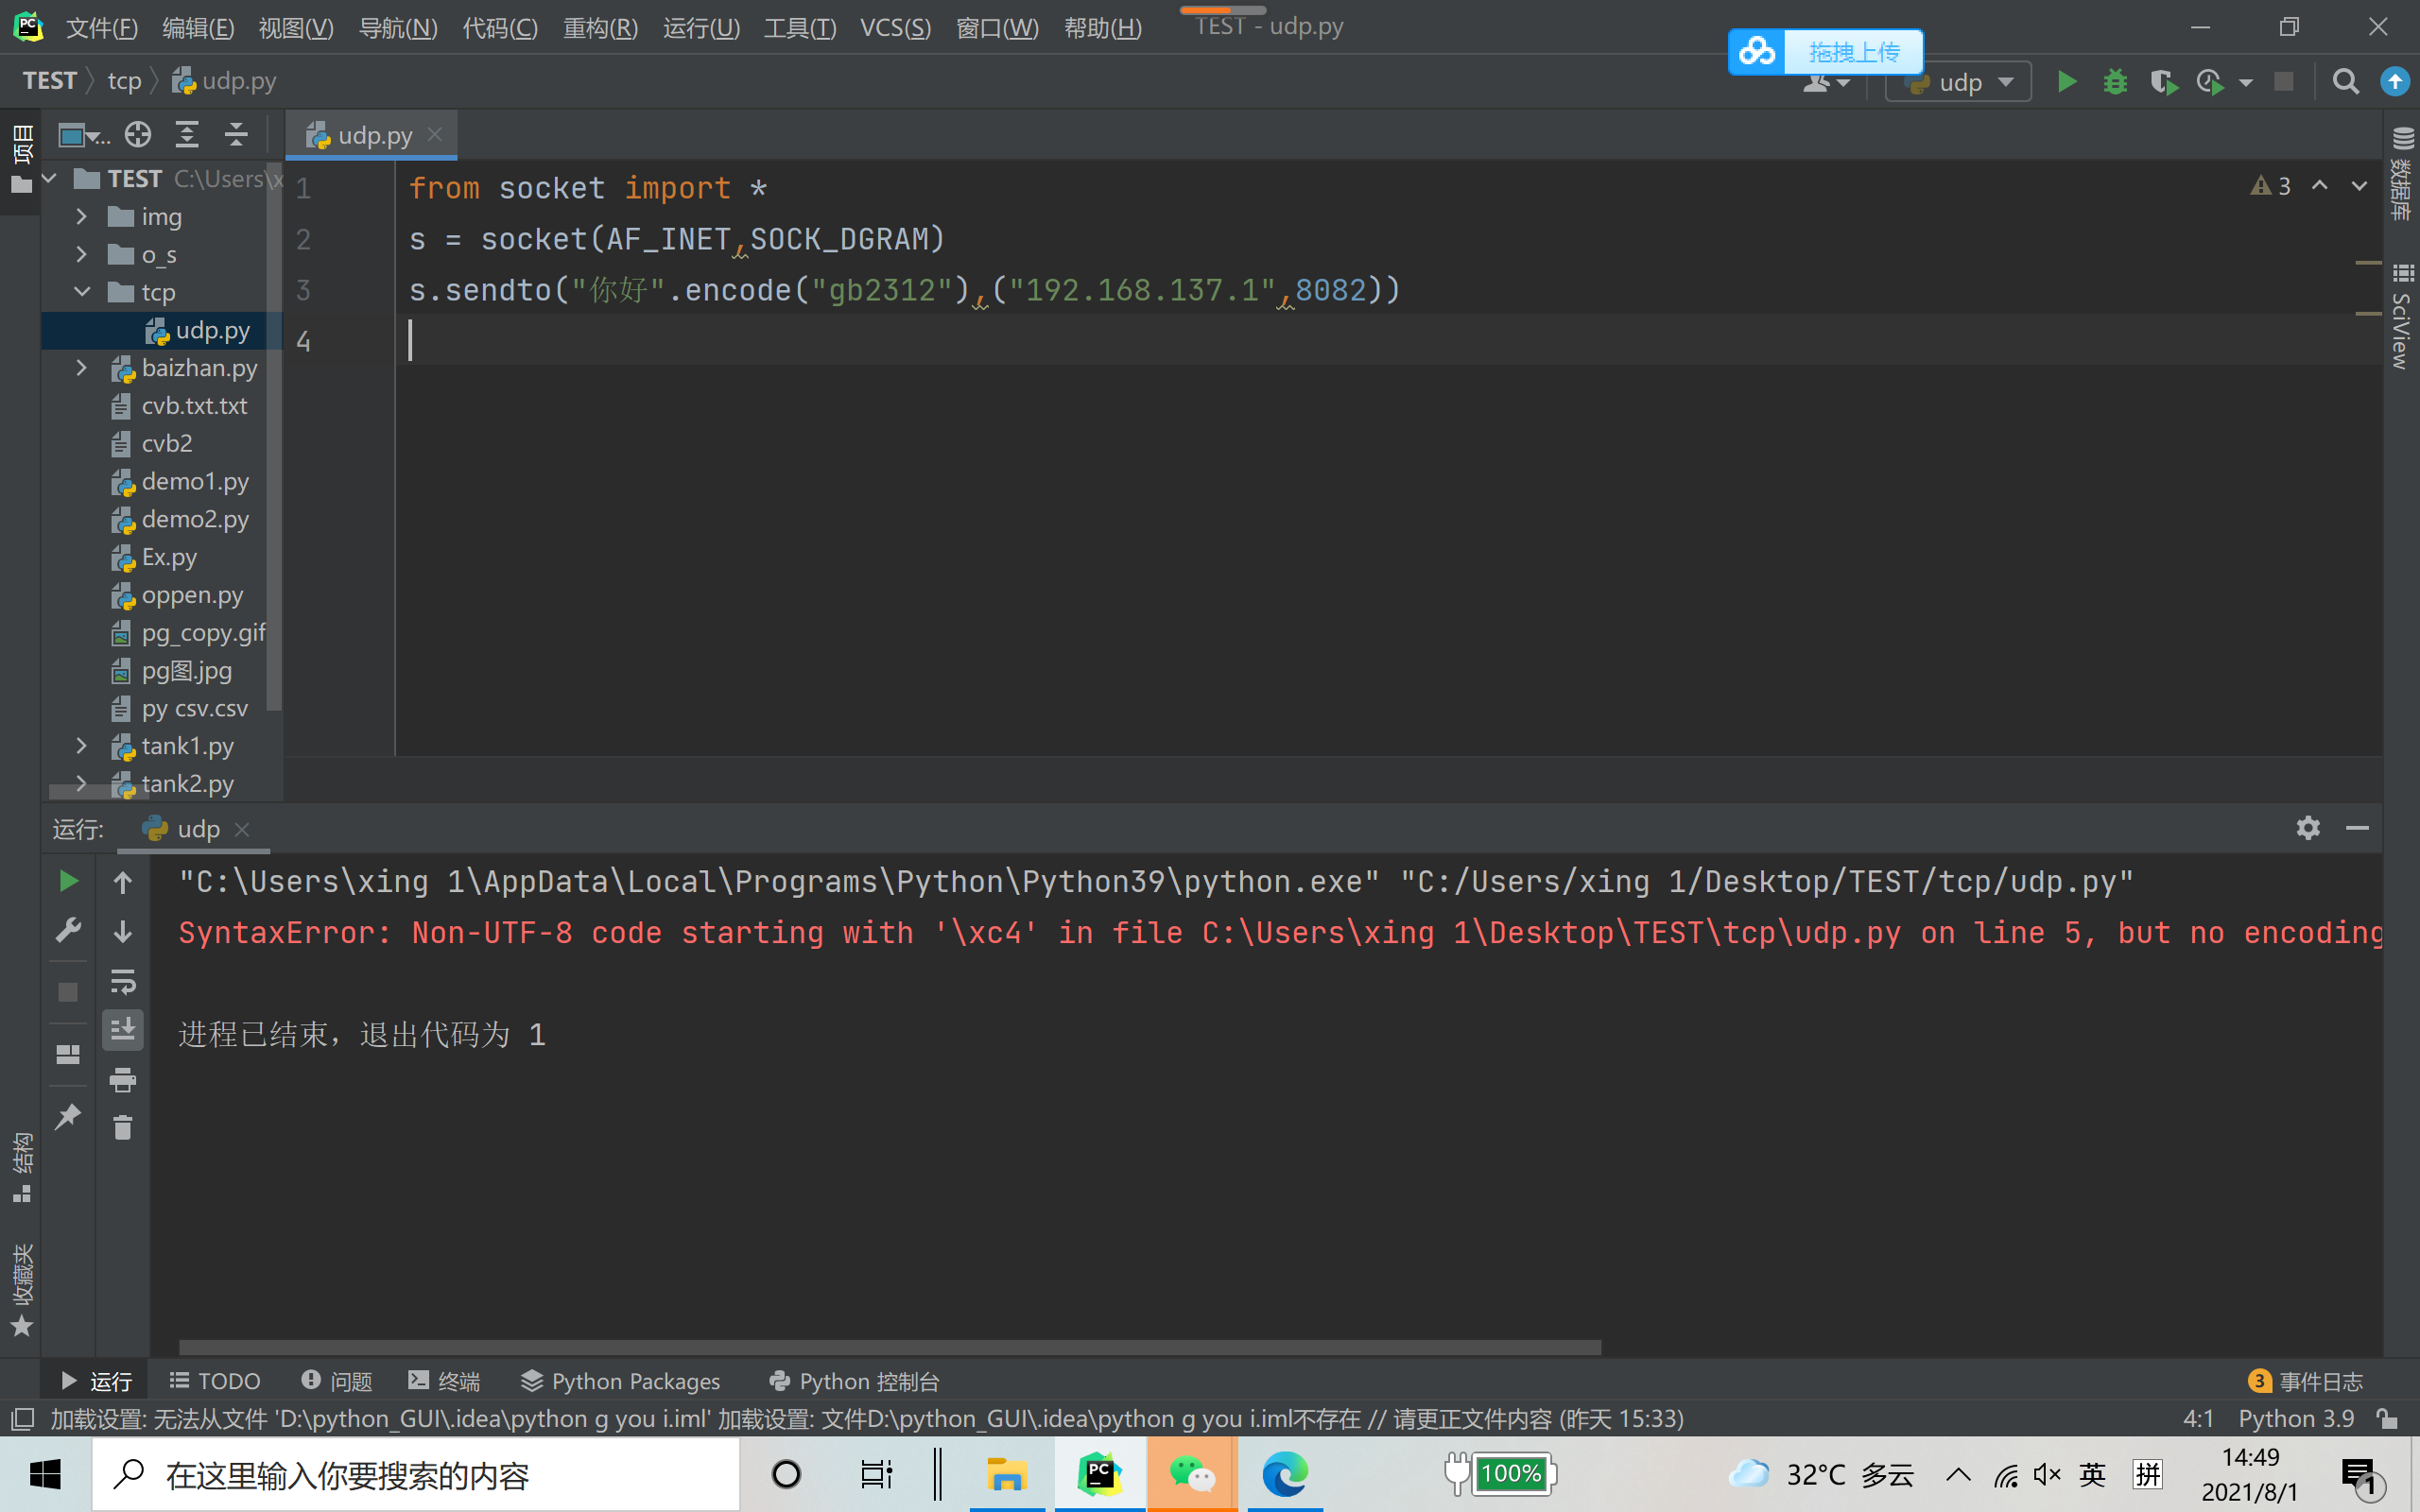Viewport: 2420px width, 1512px height.
Task: Open the cloud drag-upload widget
Action: [1826, 51]
